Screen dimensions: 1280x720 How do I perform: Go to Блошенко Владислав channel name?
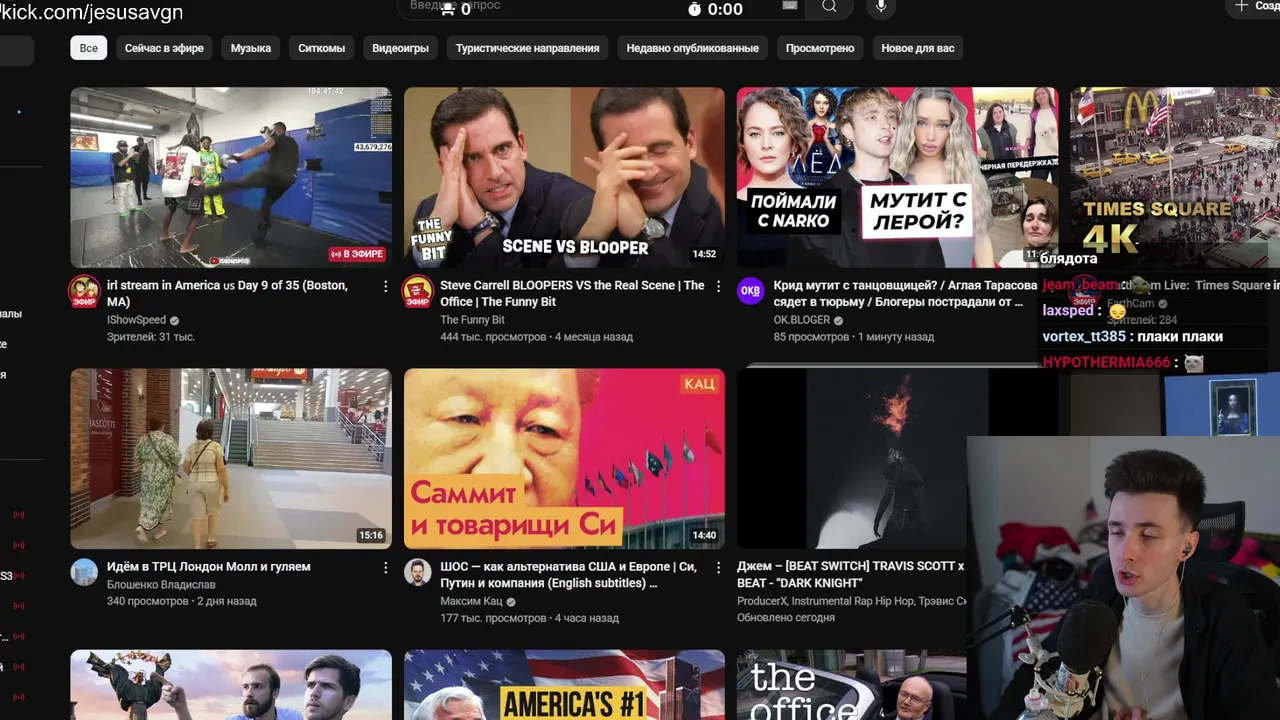click(x=161, y=585)
